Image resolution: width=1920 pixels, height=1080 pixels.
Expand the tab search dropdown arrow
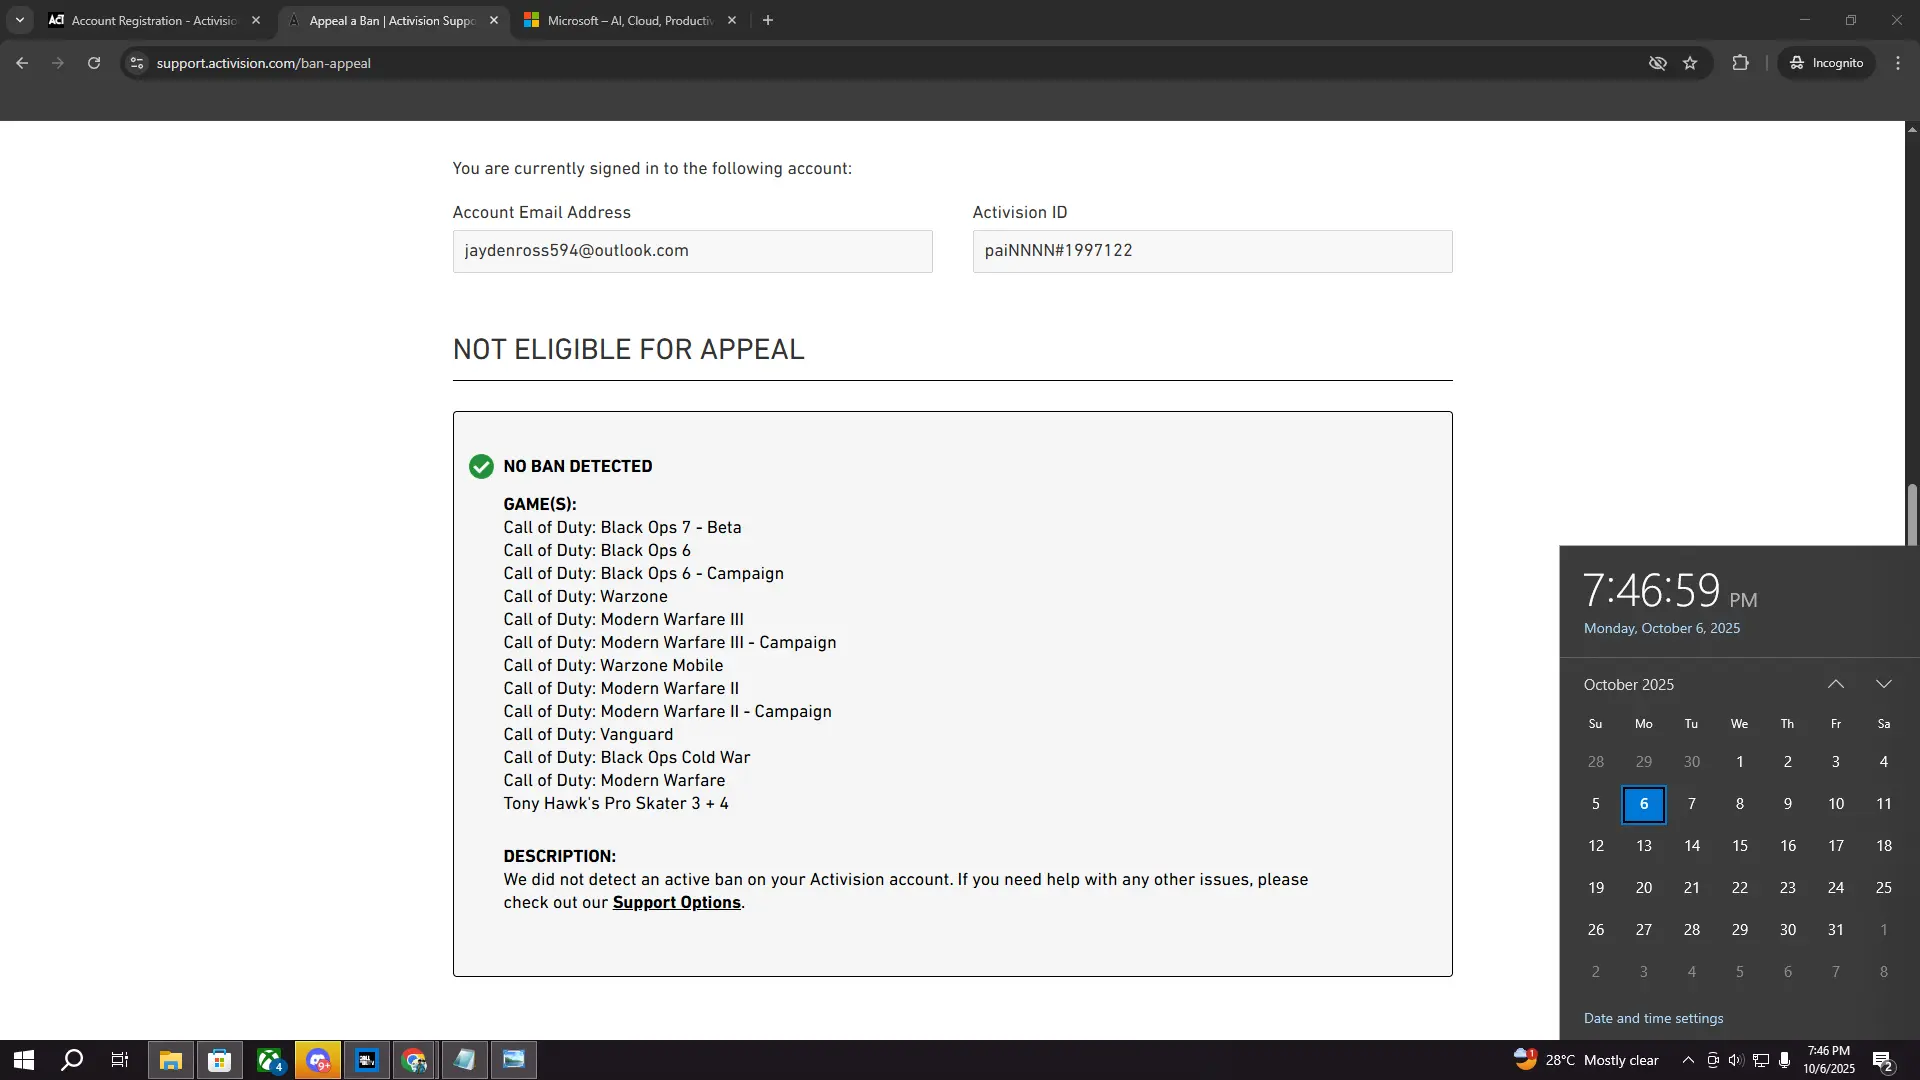click(19, 20)
